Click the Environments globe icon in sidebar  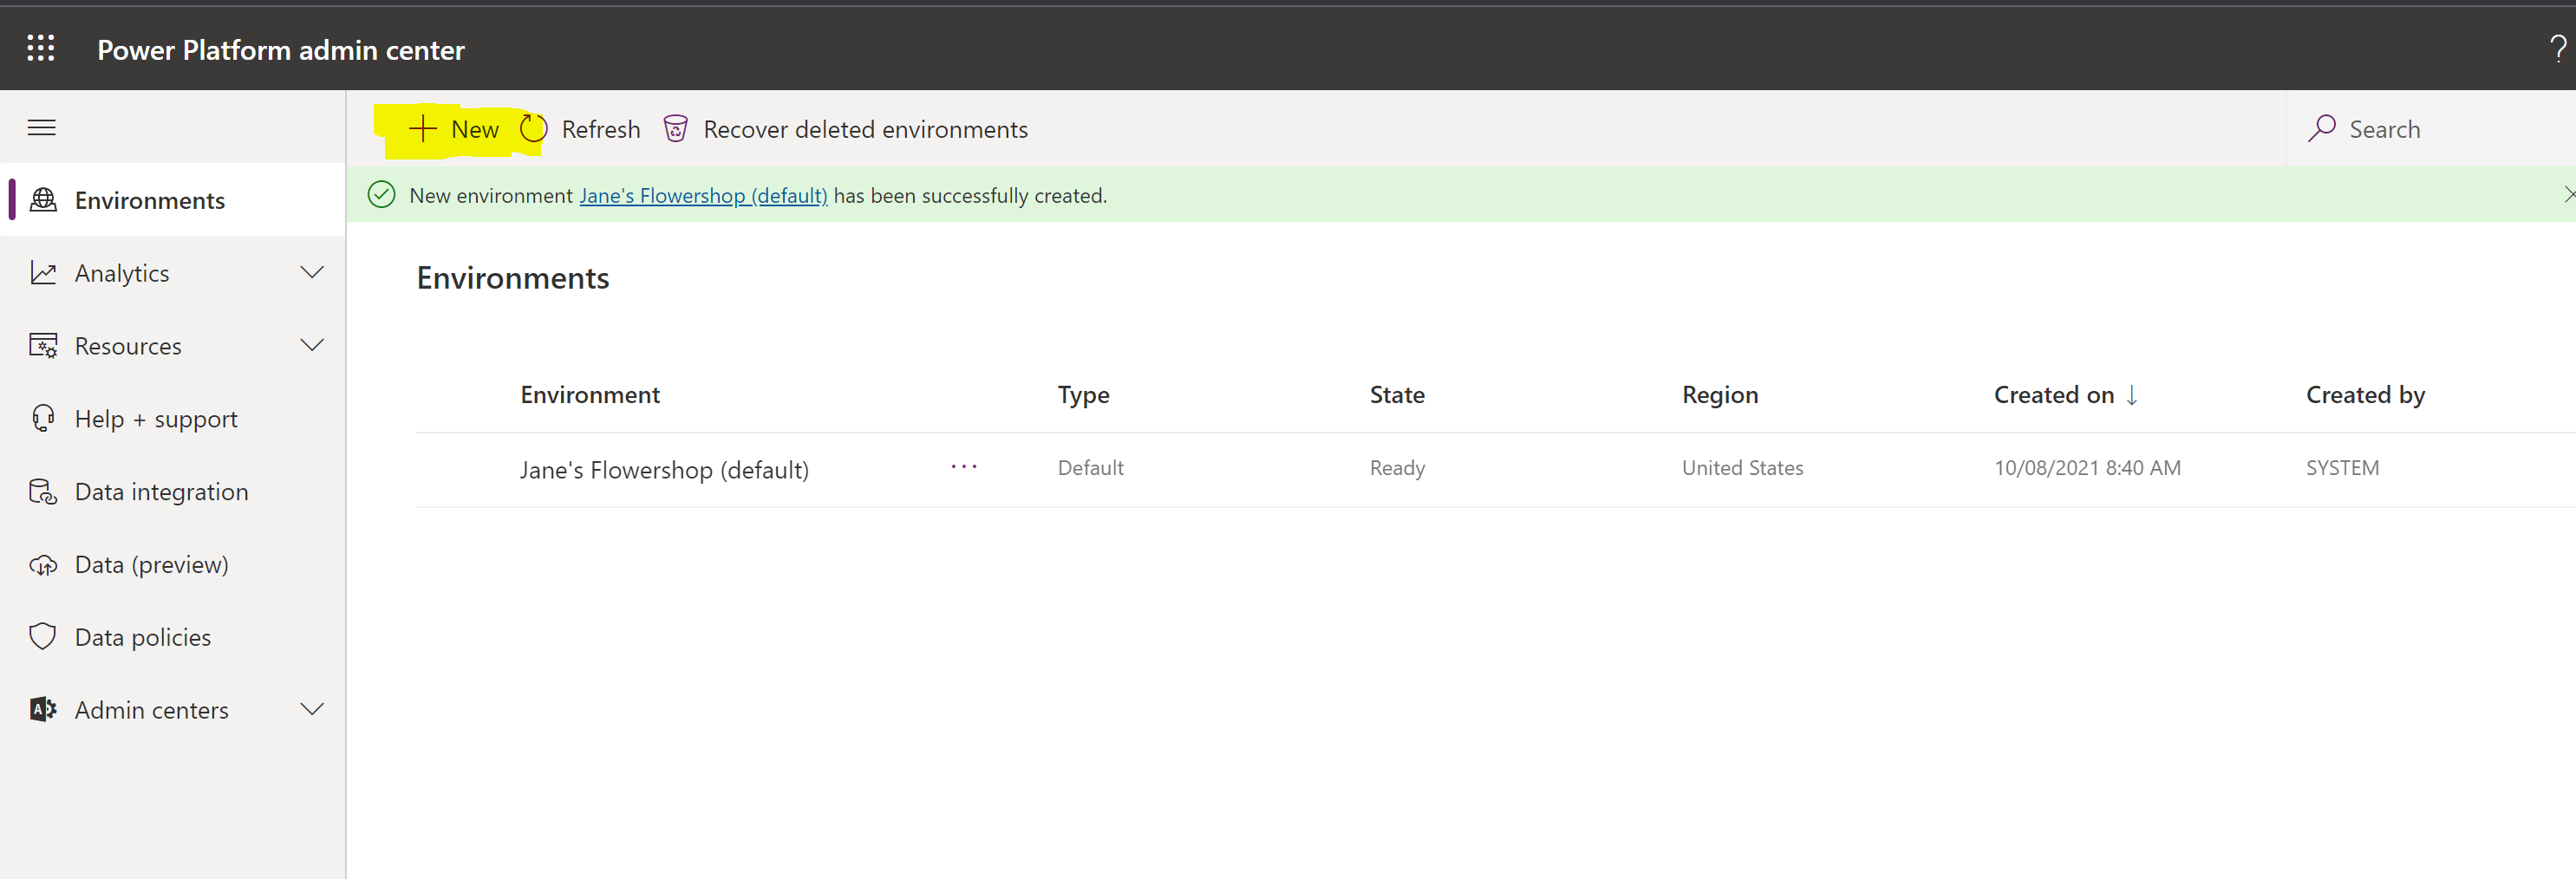point(43,200)
